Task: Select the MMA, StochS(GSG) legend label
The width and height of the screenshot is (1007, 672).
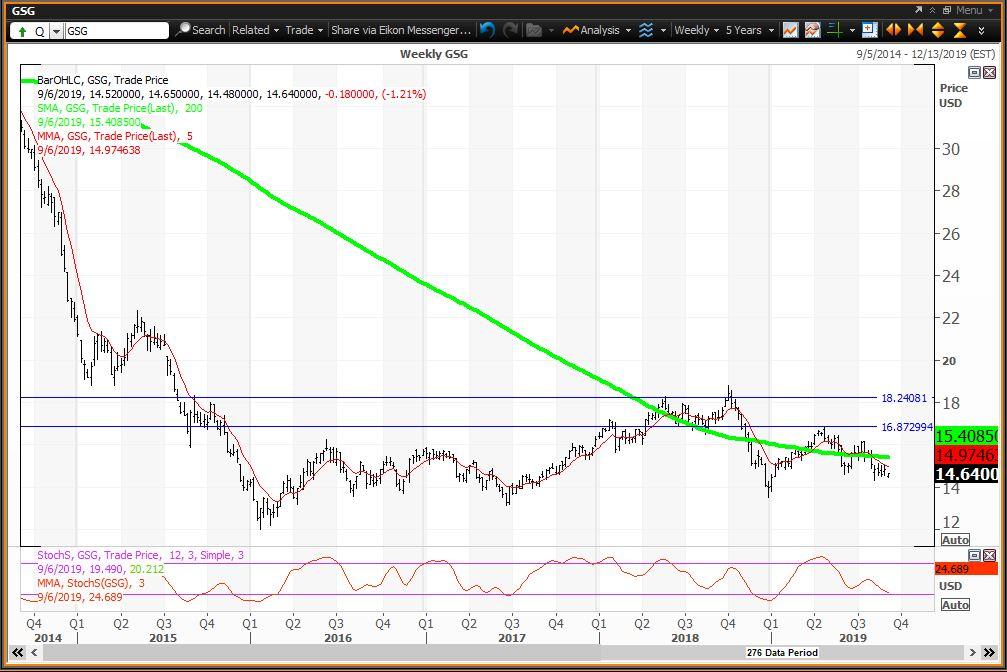Action: coord(91,583)
